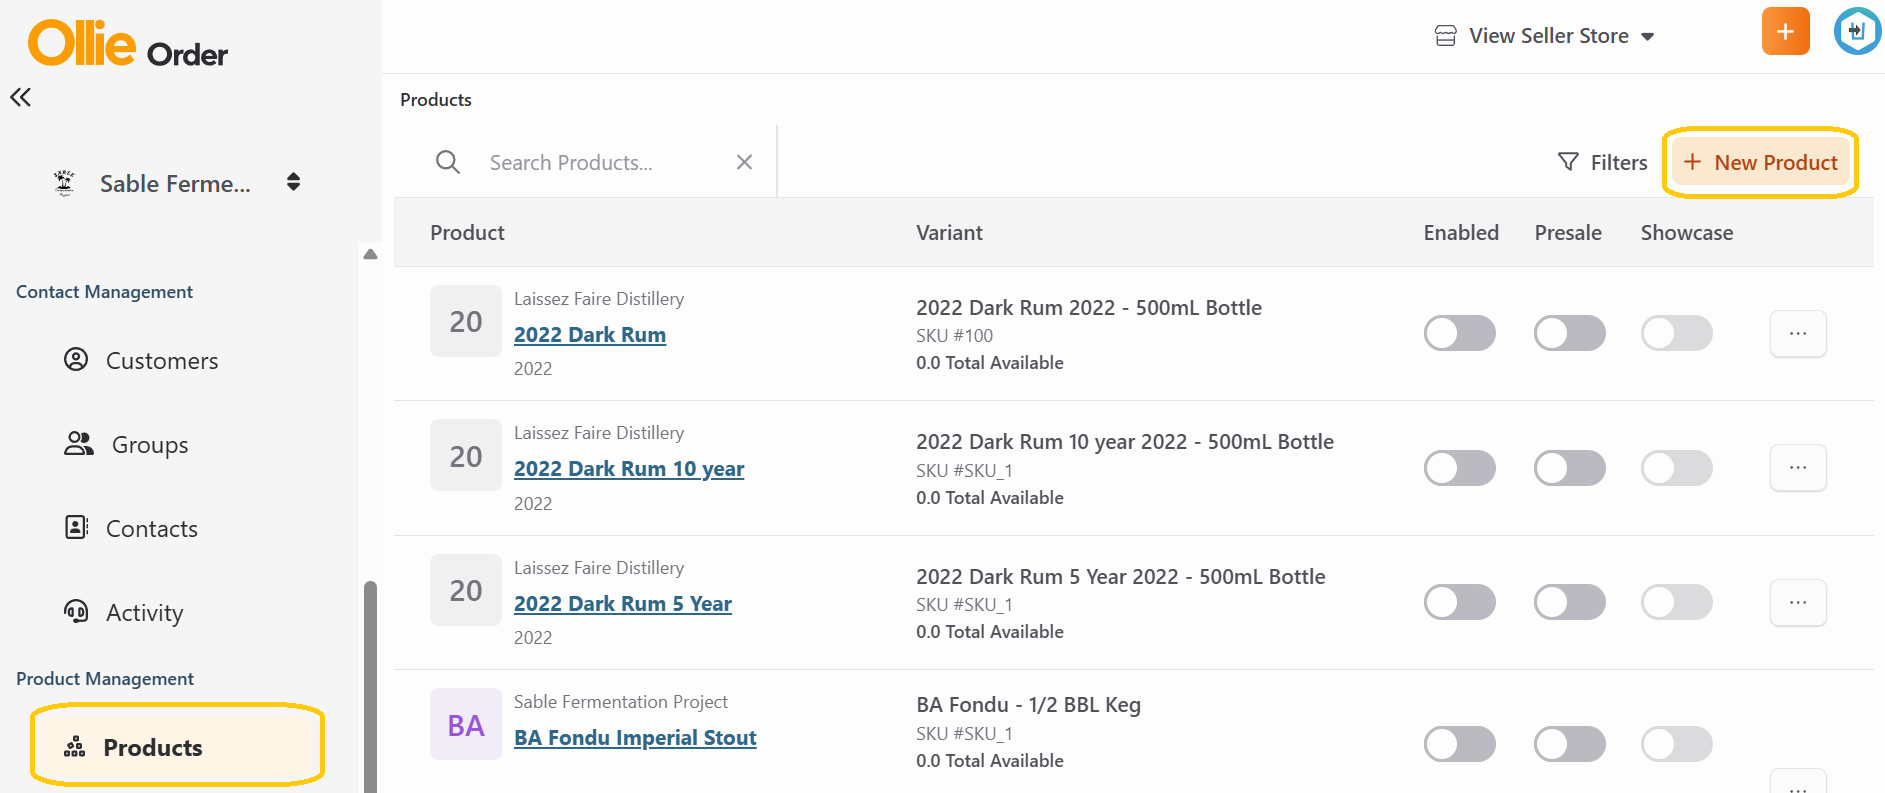This screenshot has height=793, width=1885.
Task: Open the user profile avatar icon
Action: click(1858, 31)
